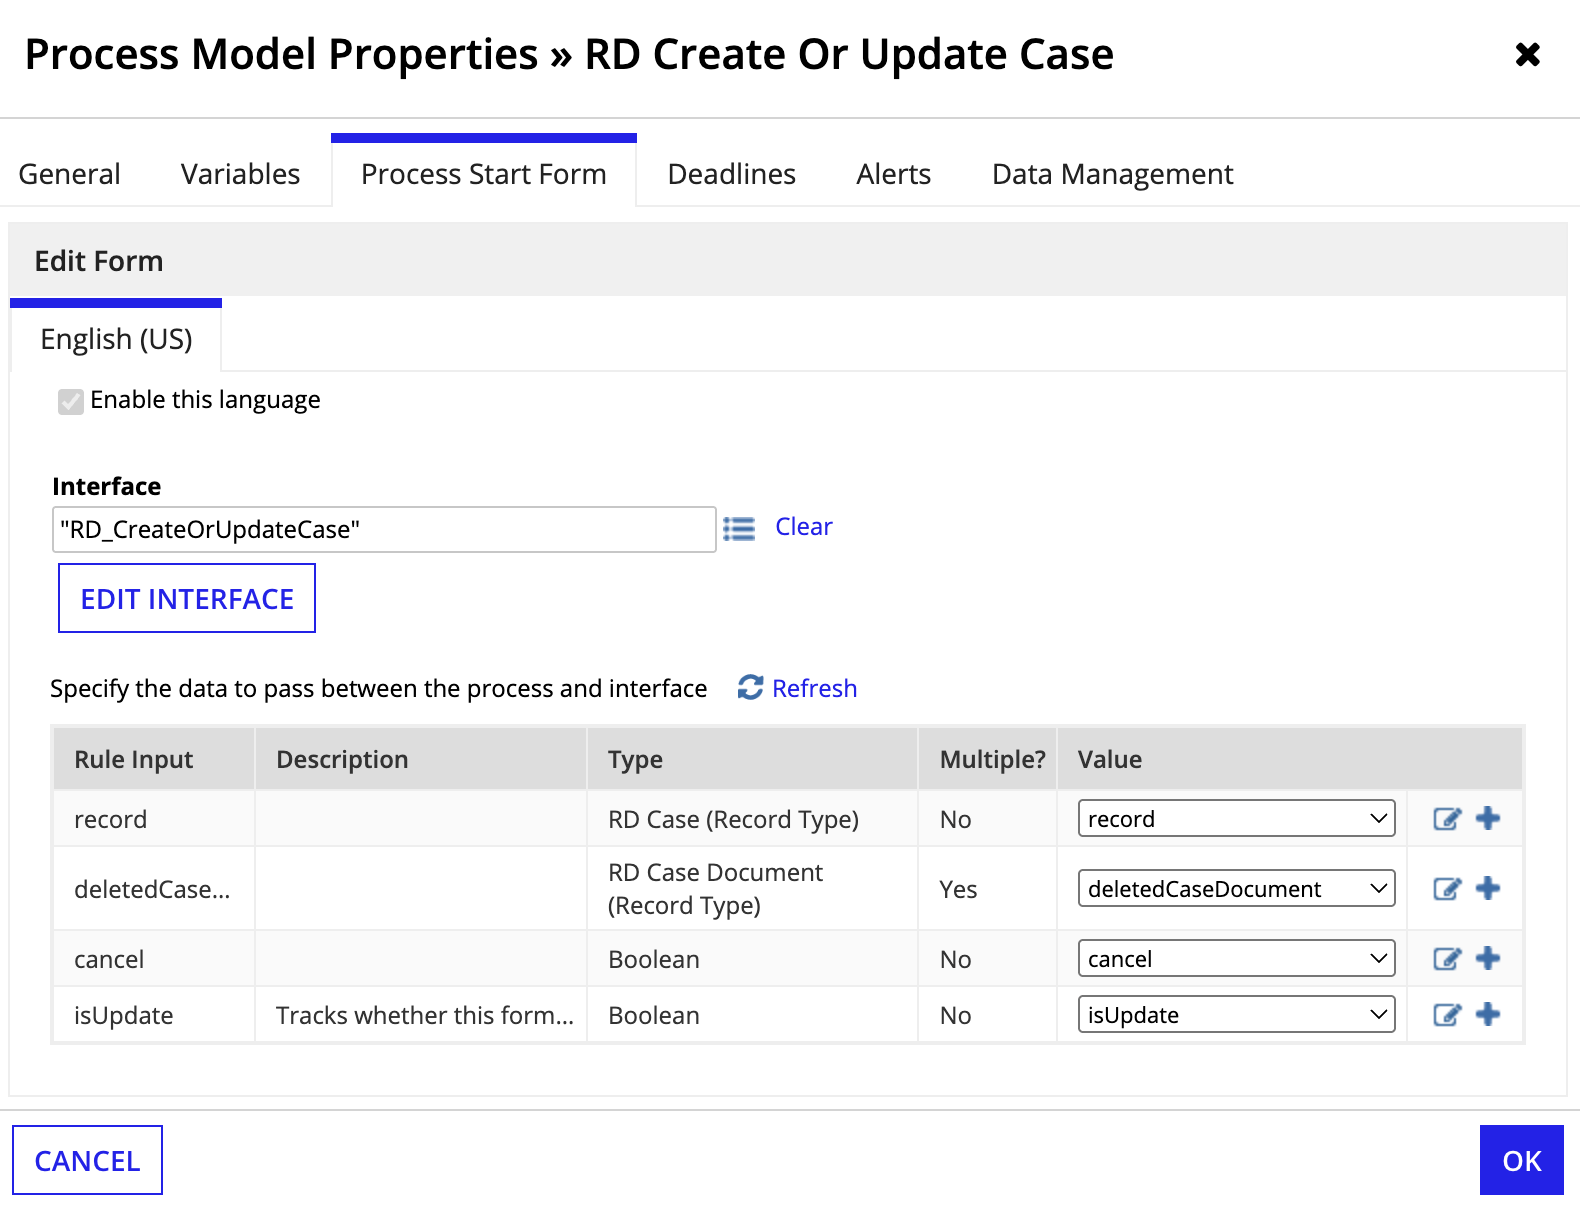Add variable plus icon for isUpdate row
The height and width of the screenshot is (1206, 1580).
(1488, 1014)
